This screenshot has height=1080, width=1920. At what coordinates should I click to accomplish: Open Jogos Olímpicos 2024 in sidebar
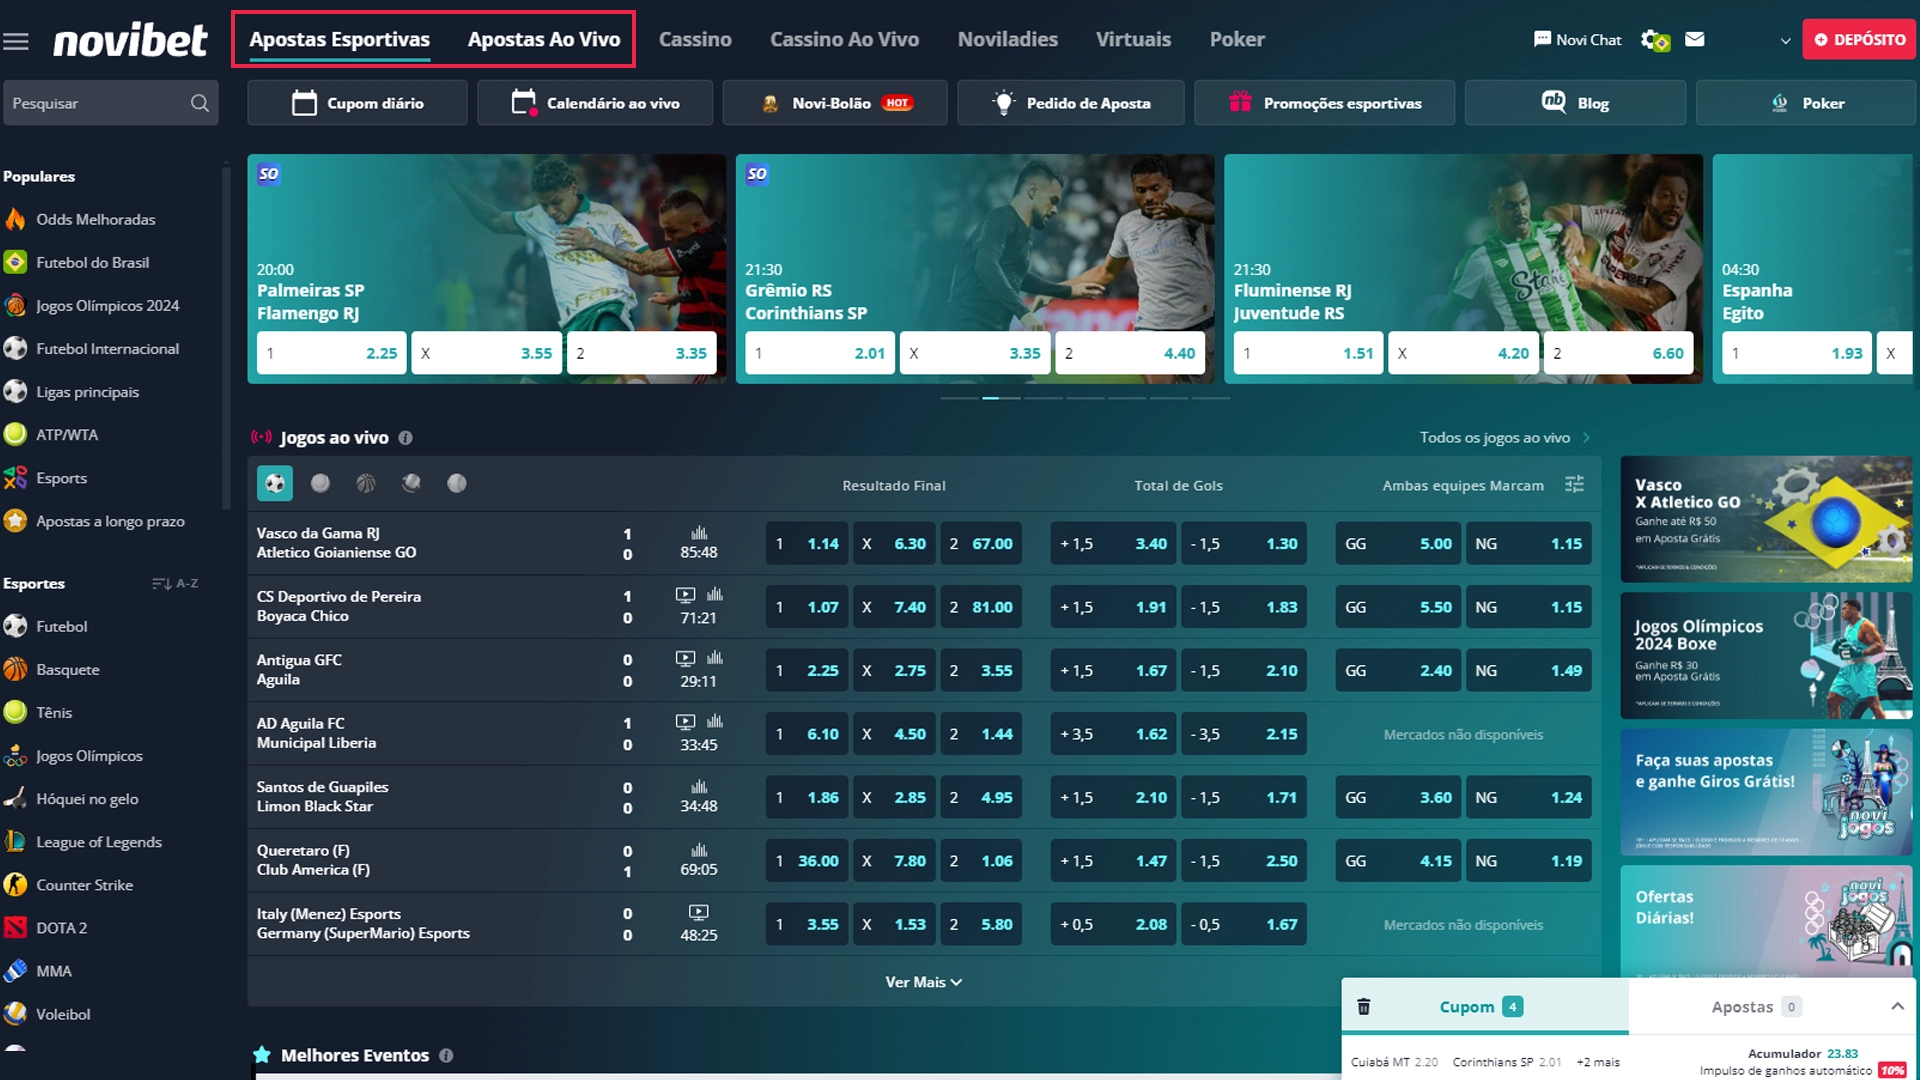point(107,305)
